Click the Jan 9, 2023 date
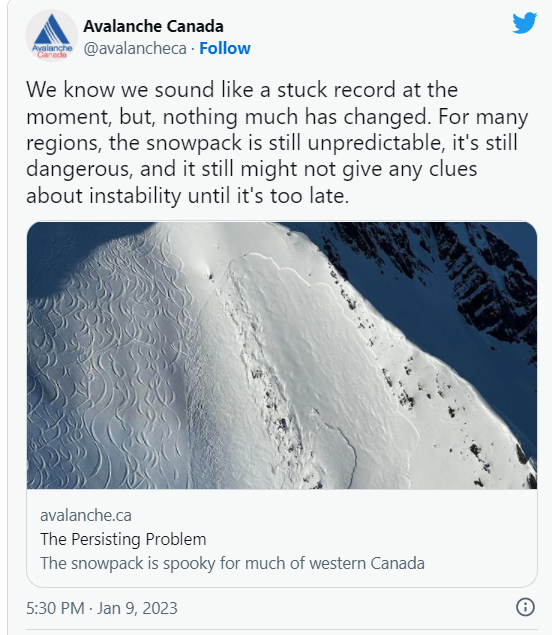 [x=137, y=608]
